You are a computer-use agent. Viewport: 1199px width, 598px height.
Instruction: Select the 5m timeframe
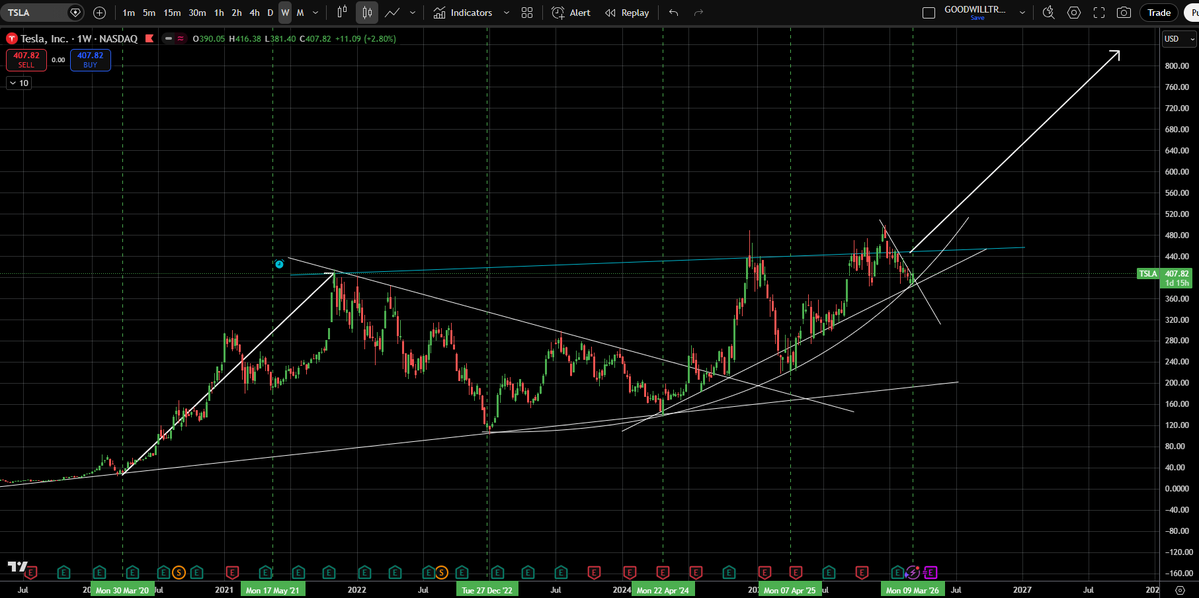pyautogui.click(x=149, y=12)
